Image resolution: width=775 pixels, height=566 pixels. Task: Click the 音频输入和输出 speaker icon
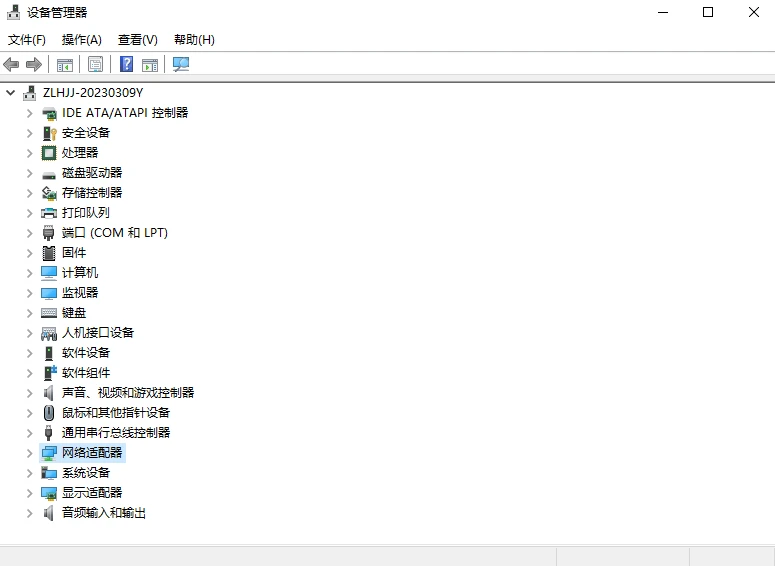pyautogui.click(x=48, y=513)
